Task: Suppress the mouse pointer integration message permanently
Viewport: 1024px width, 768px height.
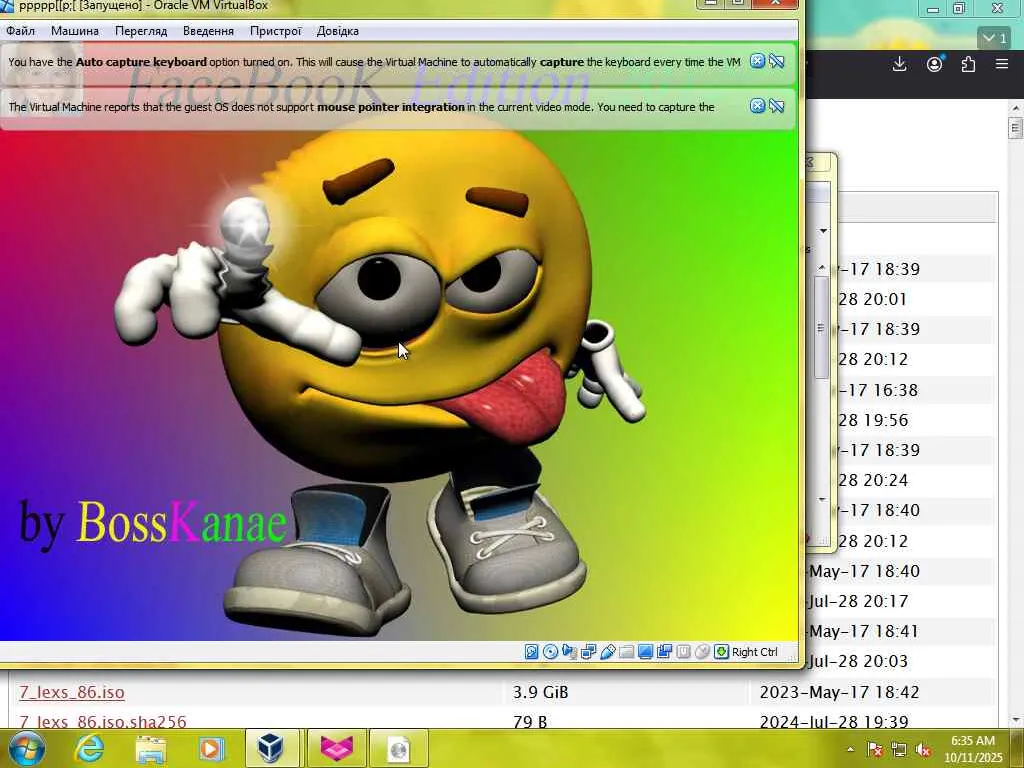Action: point(776,106)
